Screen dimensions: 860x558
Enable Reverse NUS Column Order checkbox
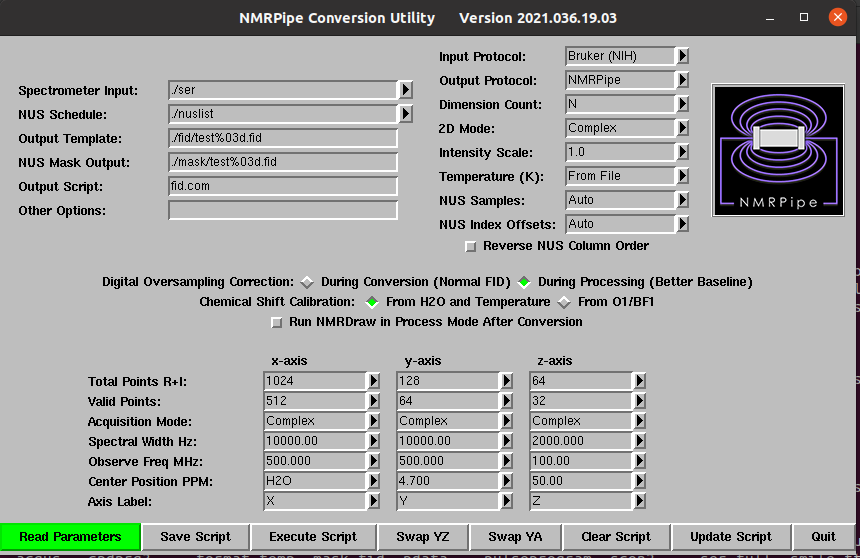pos(471,246)
